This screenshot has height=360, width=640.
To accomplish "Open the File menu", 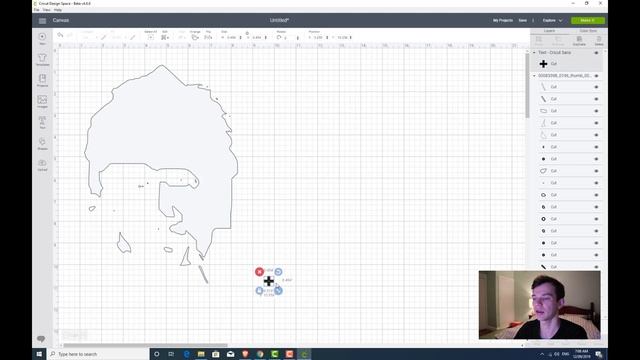I will coord(36,10).
